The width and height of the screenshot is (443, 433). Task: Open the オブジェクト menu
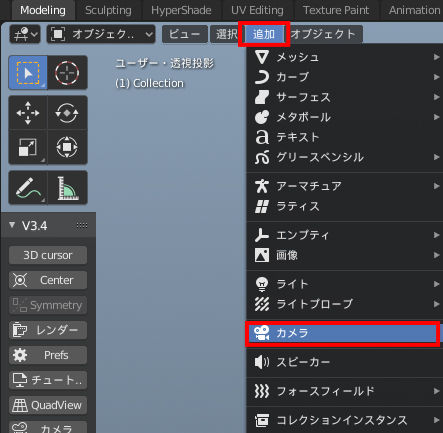click(x=323, y=34)
